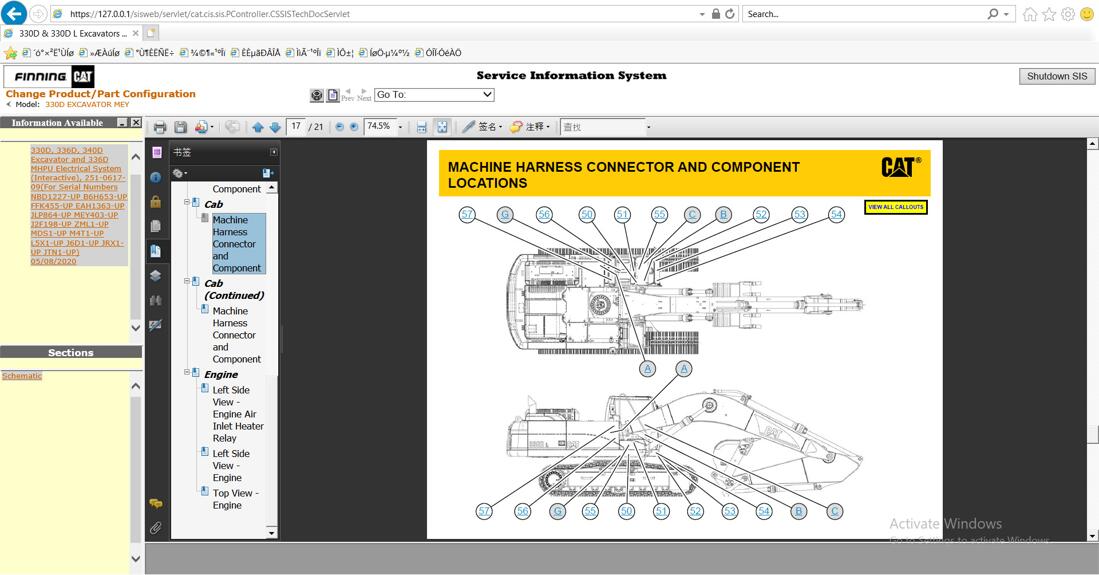Open the Schematic section link

point(22,376)
